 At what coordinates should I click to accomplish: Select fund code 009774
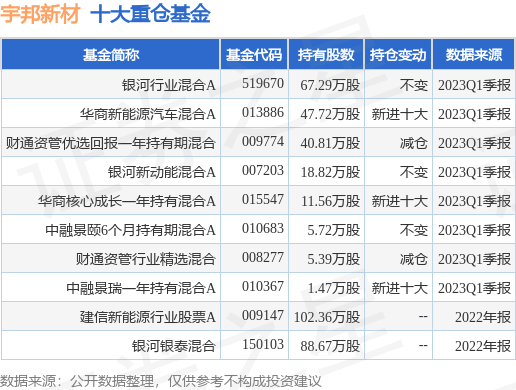(263, 141)
